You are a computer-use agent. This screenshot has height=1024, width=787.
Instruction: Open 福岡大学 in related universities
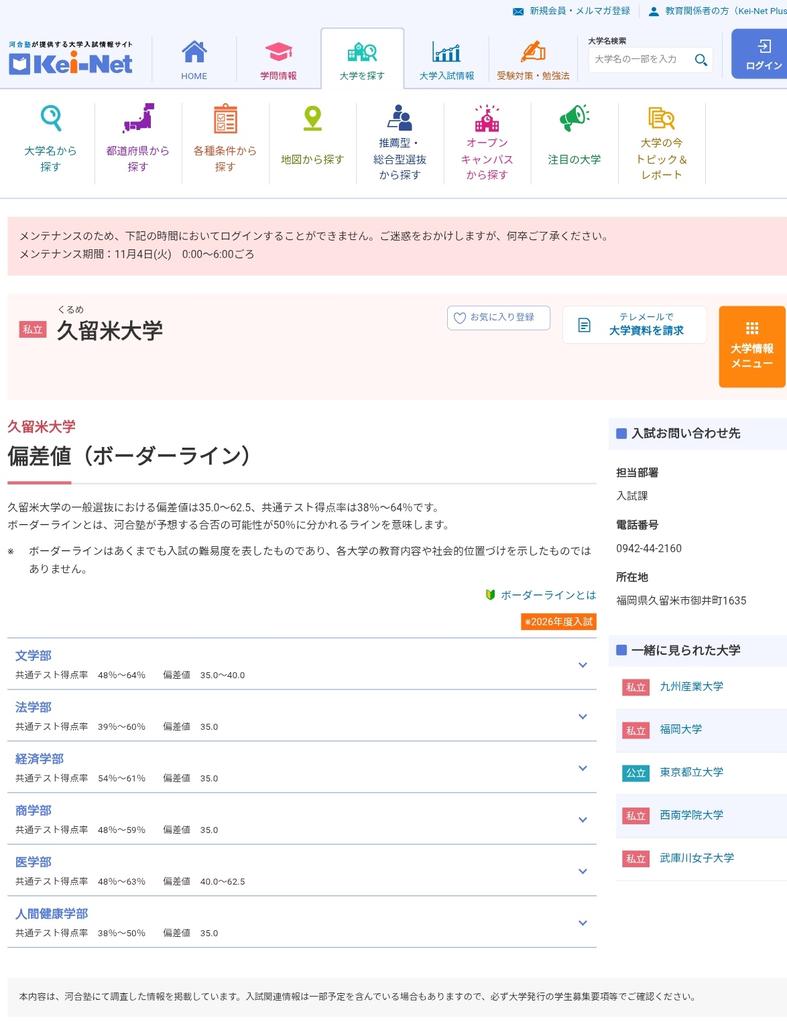point(681,729)
